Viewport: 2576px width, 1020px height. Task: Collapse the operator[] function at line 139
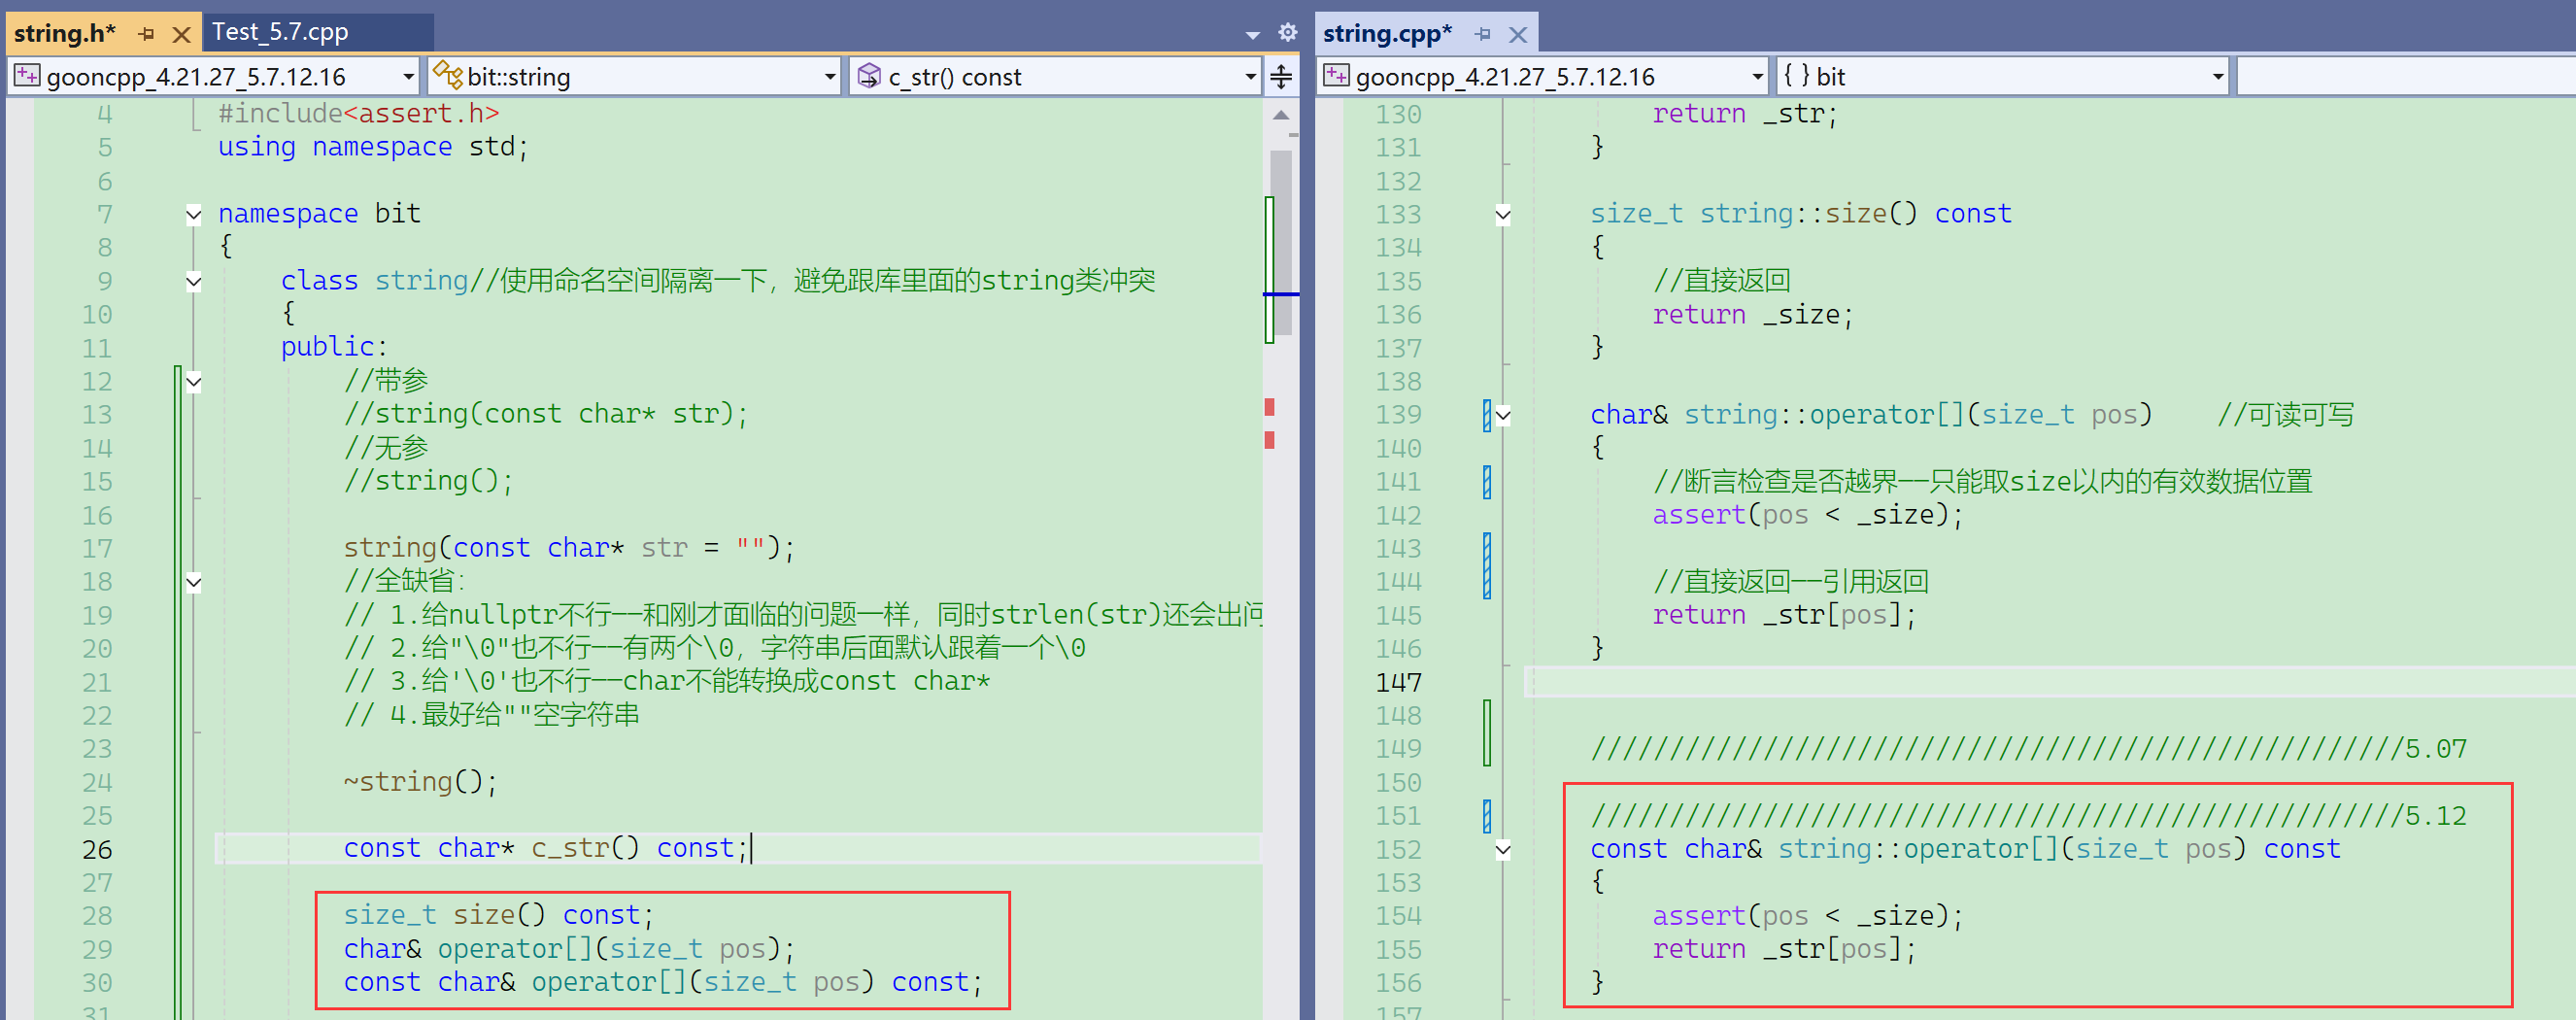coord(1503,415)
